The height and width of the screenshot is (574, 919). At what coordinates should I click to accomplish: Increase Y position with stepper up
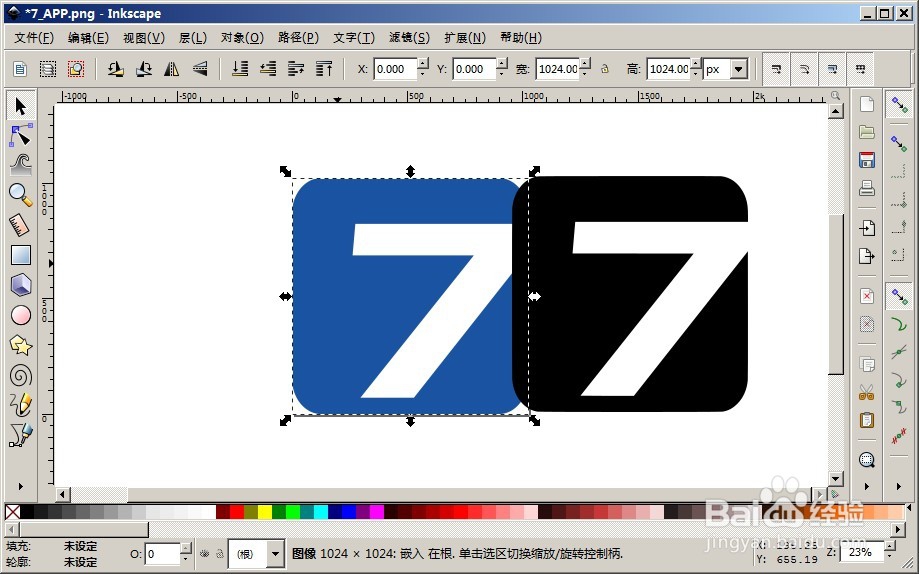502,63
